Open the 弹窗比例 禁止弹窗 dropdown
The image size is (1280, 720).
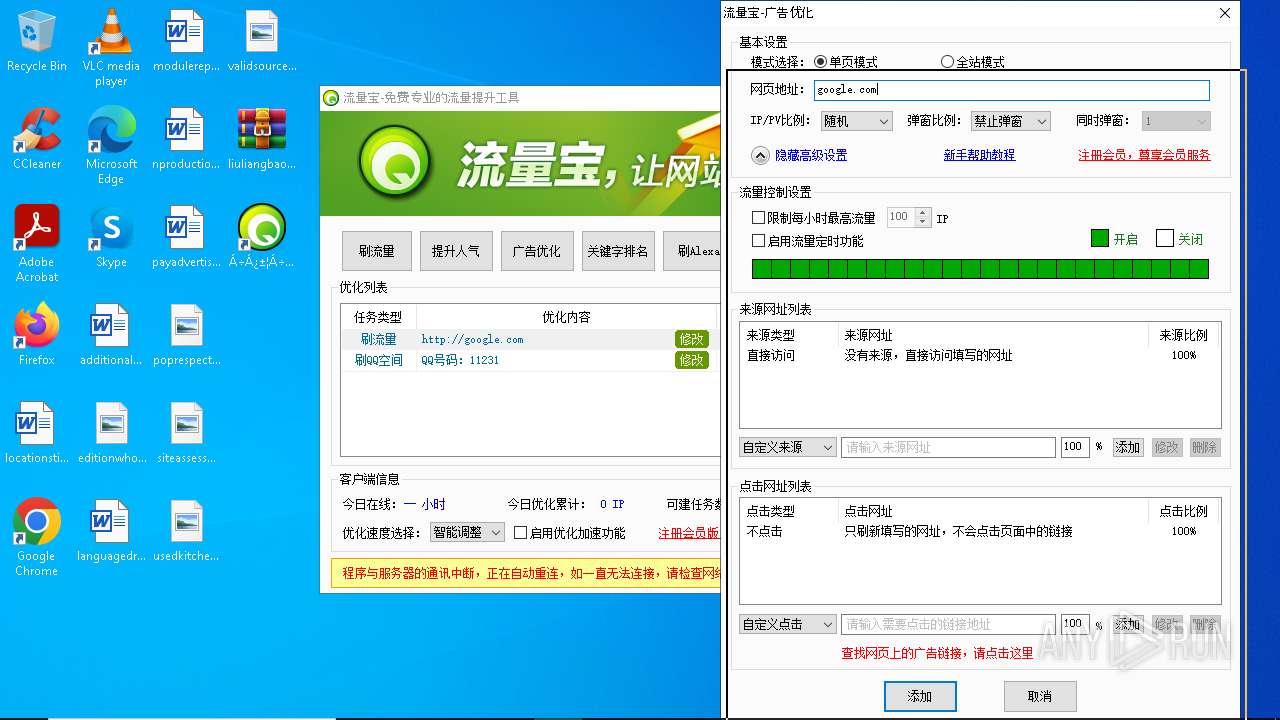[x=1010, y=121]
